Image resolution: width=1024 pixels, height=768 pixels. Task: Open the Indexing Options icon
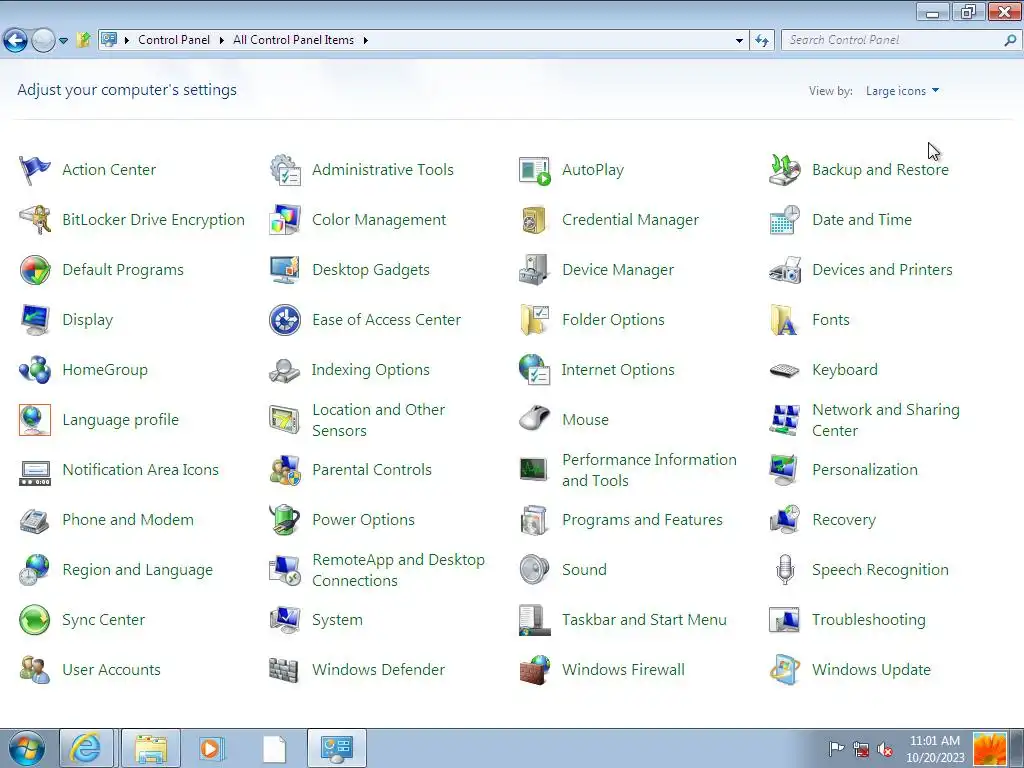(285, 370)
